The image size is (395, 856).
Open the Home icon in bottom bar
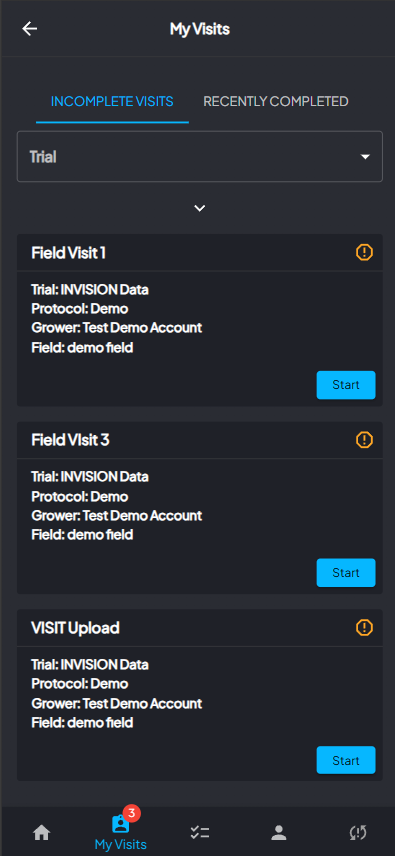(x=41, y=833)
